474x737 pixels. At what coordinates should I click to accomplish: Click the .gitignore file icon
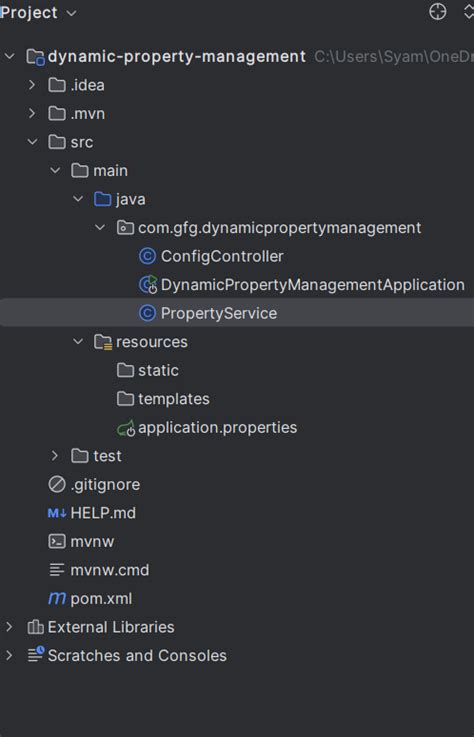pyautogui.click(x=57, y=485)
